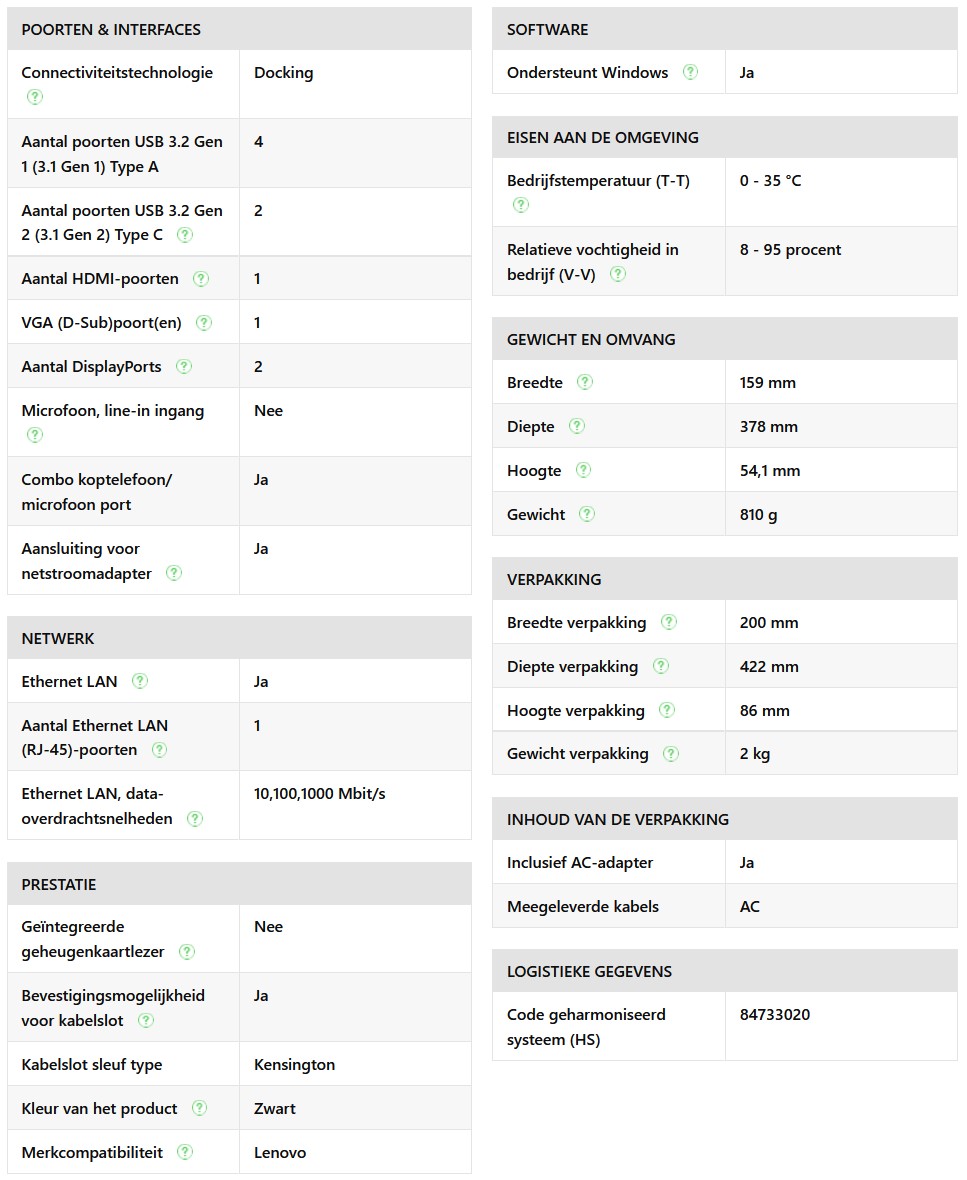
Task: Click help icon under Bedrijfstemperatuur (T-T)
Action: pyautogui.click(x=521, y=205)
